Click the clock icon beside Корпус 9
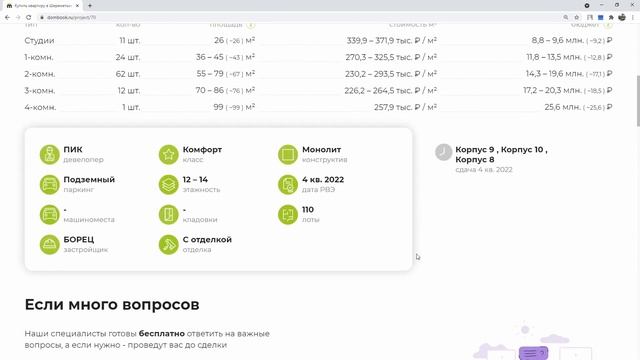Screen dimensions: 640x360 (x=443, y=152)
